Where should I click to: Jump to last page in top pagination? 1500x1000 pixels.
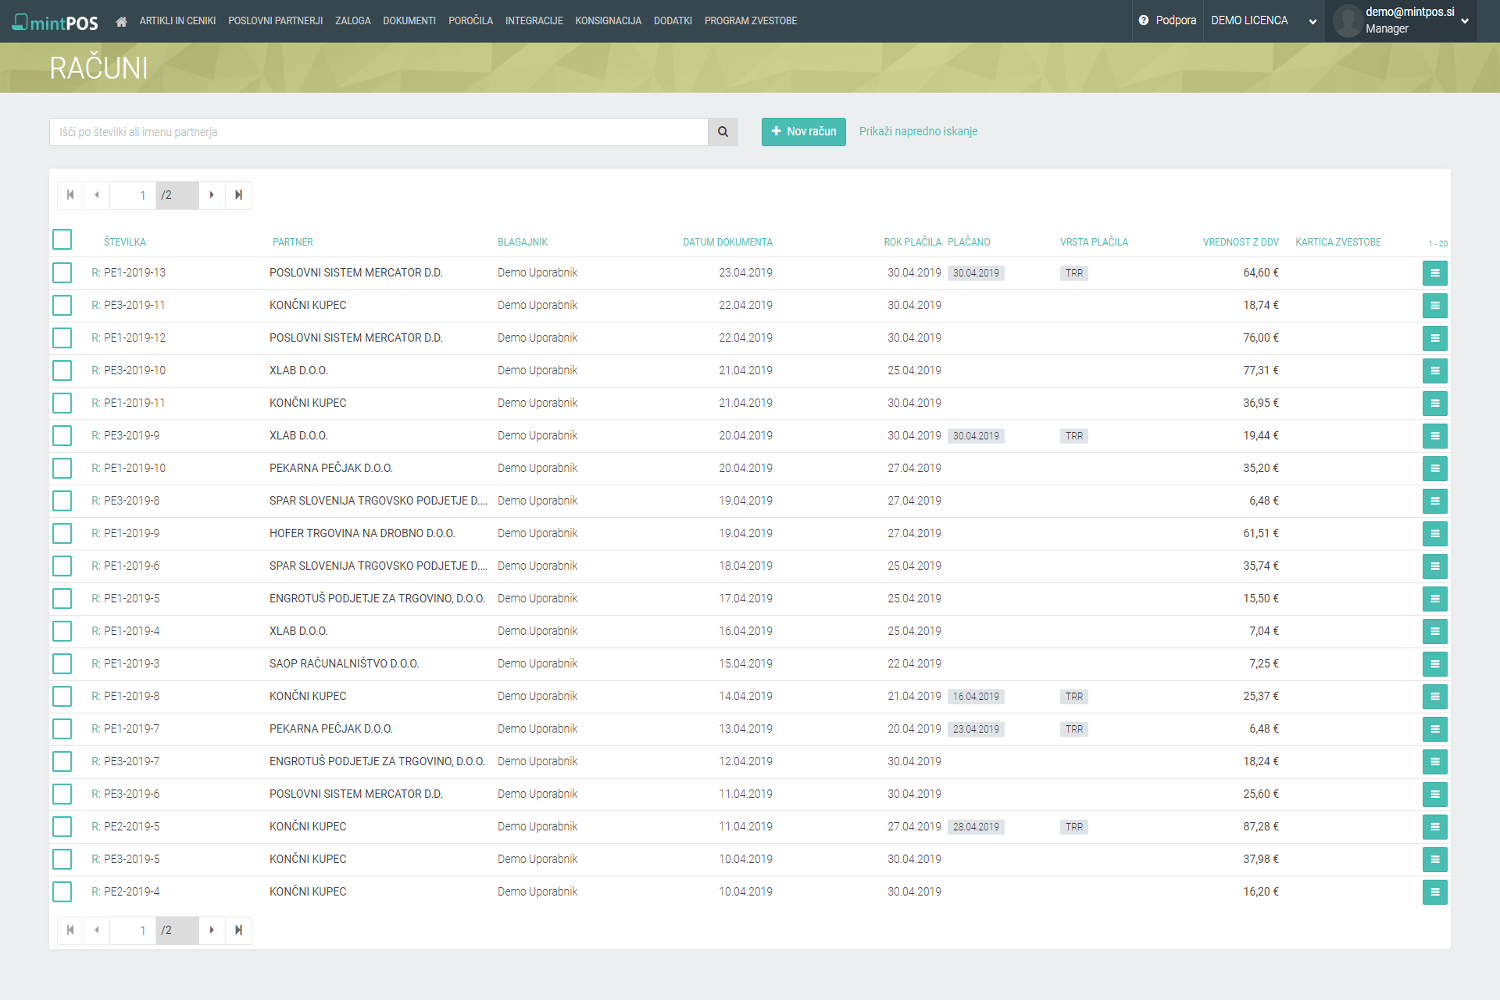pos(239,195)
